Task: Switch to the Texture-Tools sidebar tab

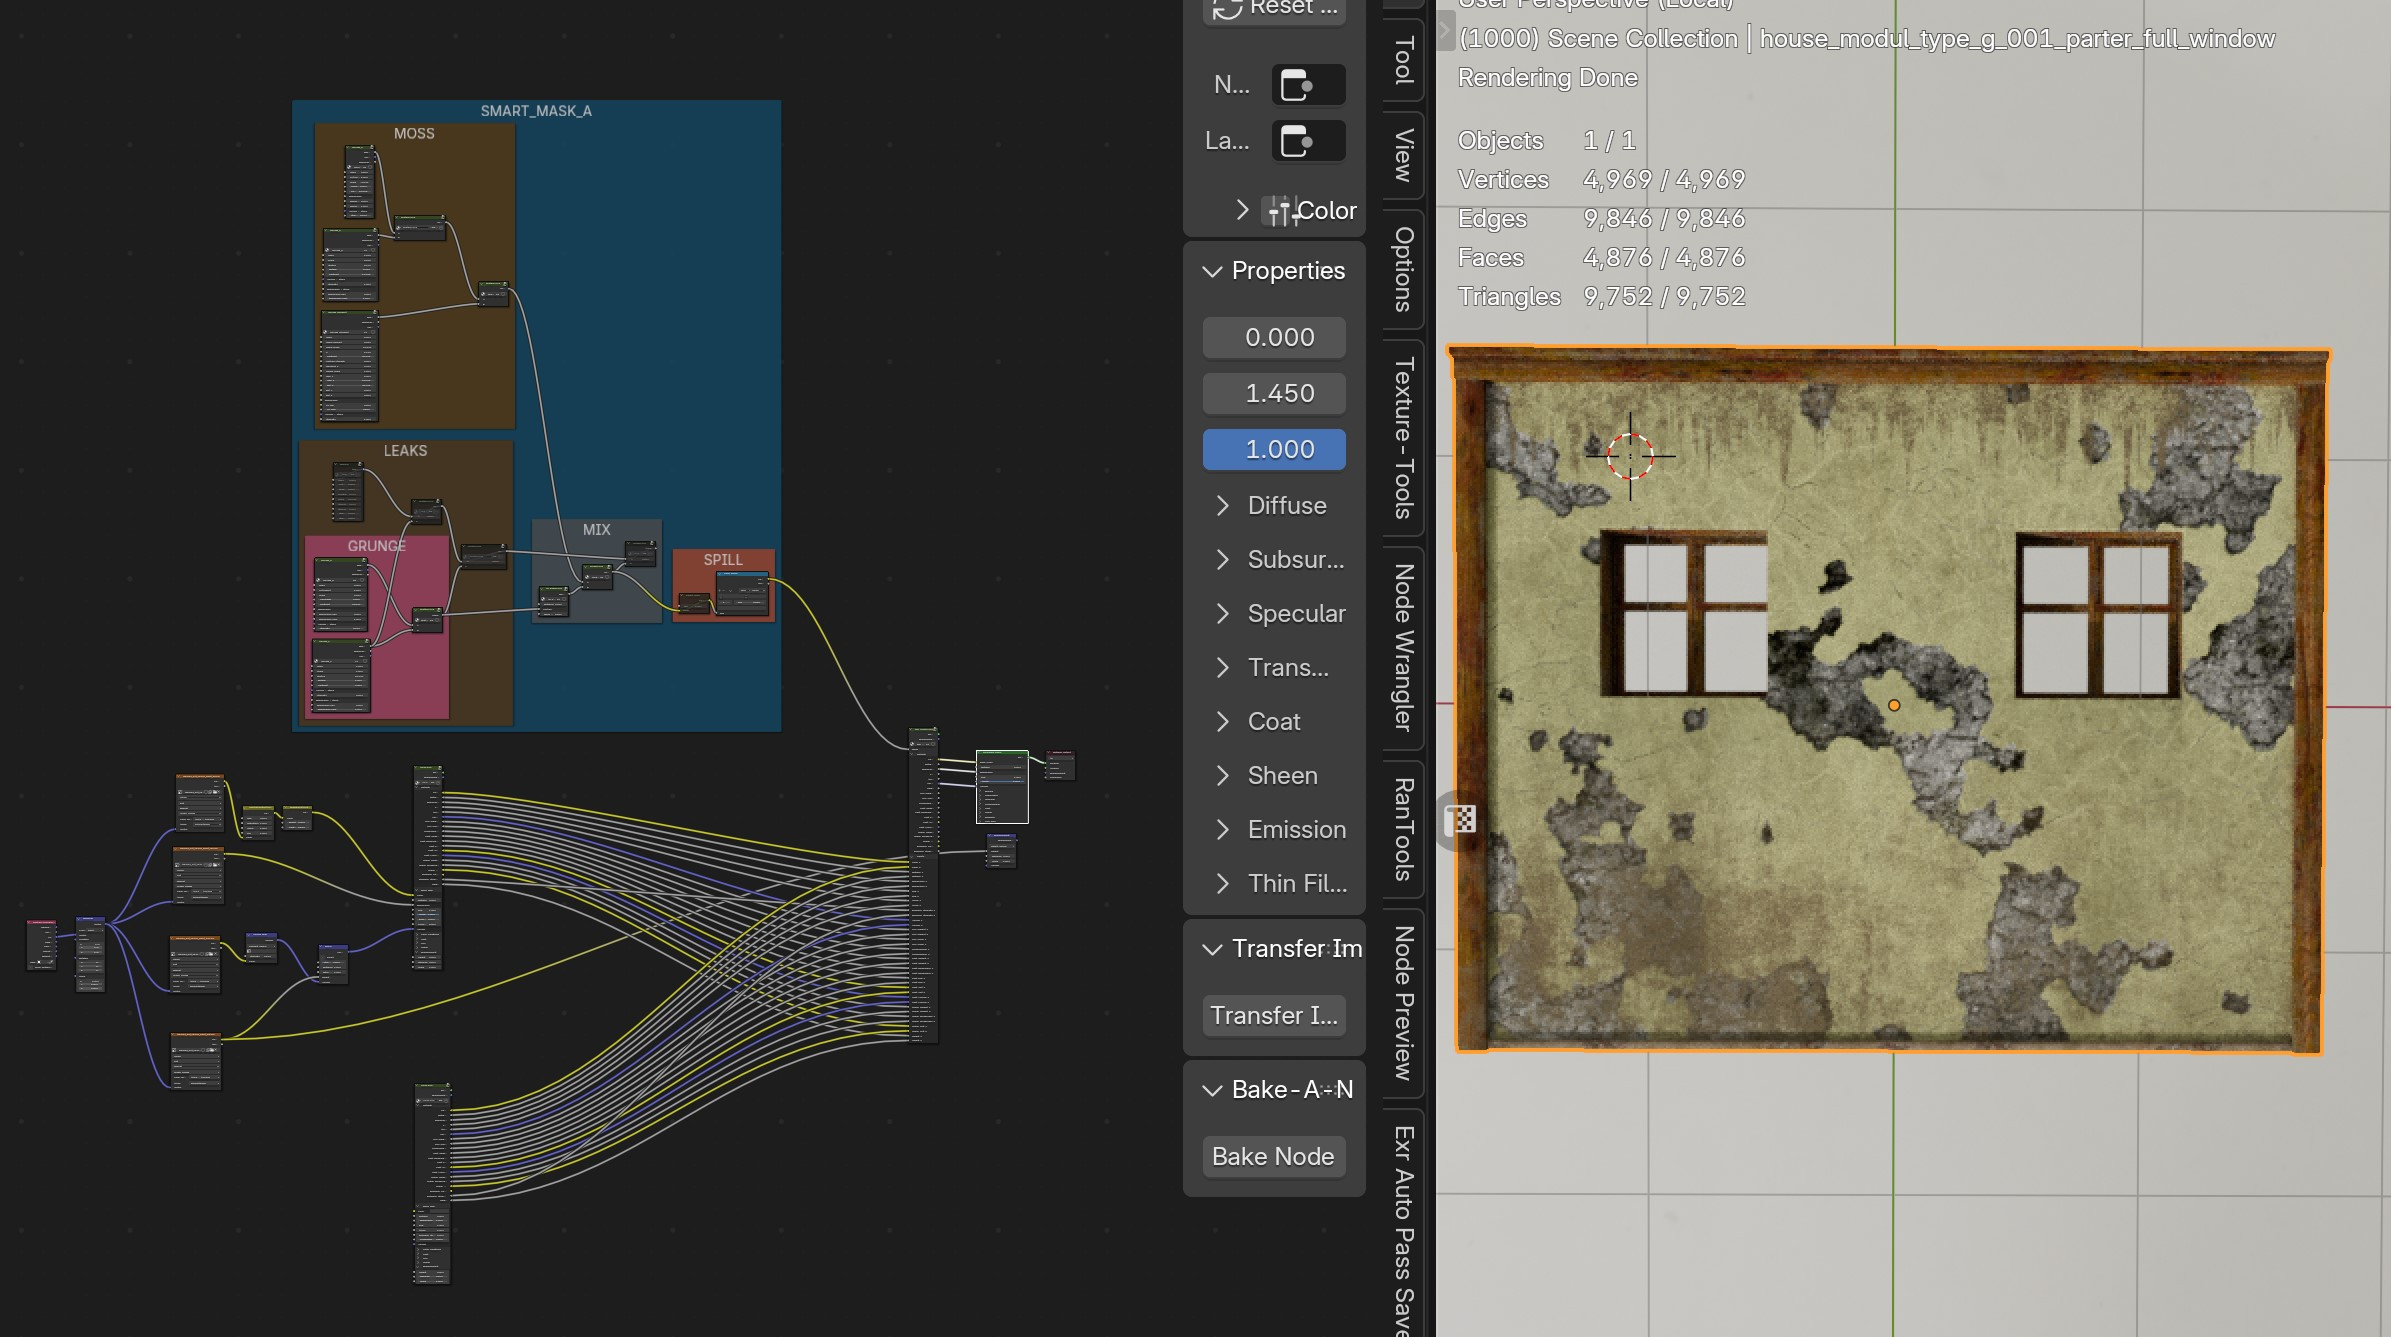Action: [x=1403, y=438]
